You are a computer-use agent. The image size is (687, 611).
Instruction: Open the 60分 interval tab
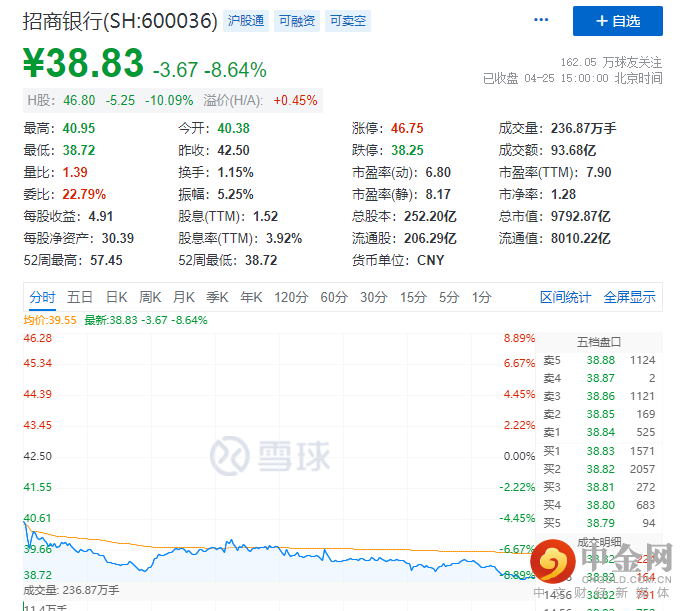(334, 297)
